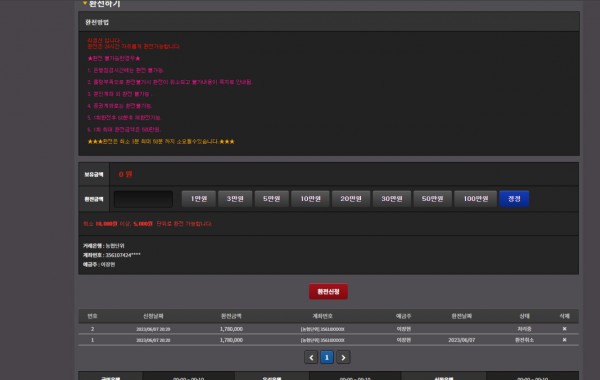The width and height of the screenshot is (600, 380).
Task: Go to the next page arrow
Action: [x=343, y=357]
